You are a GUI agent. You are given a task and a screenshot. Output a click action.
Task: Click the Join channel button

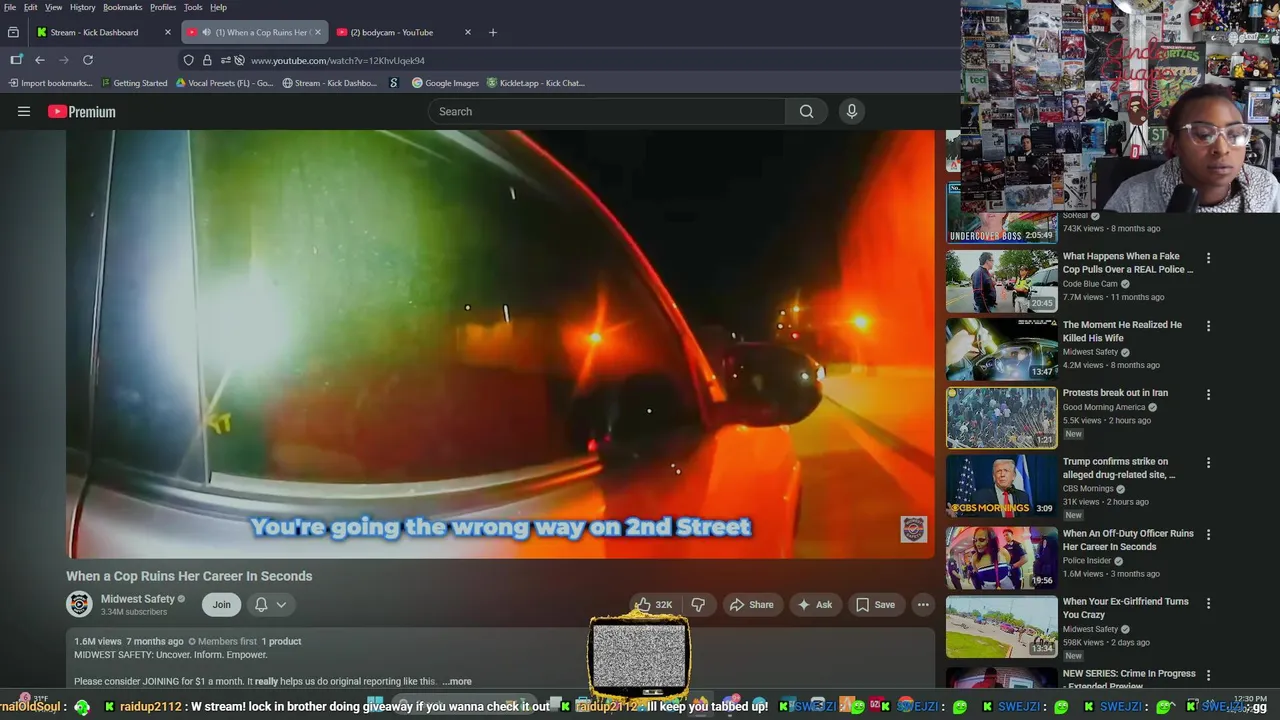pos(221,604)
